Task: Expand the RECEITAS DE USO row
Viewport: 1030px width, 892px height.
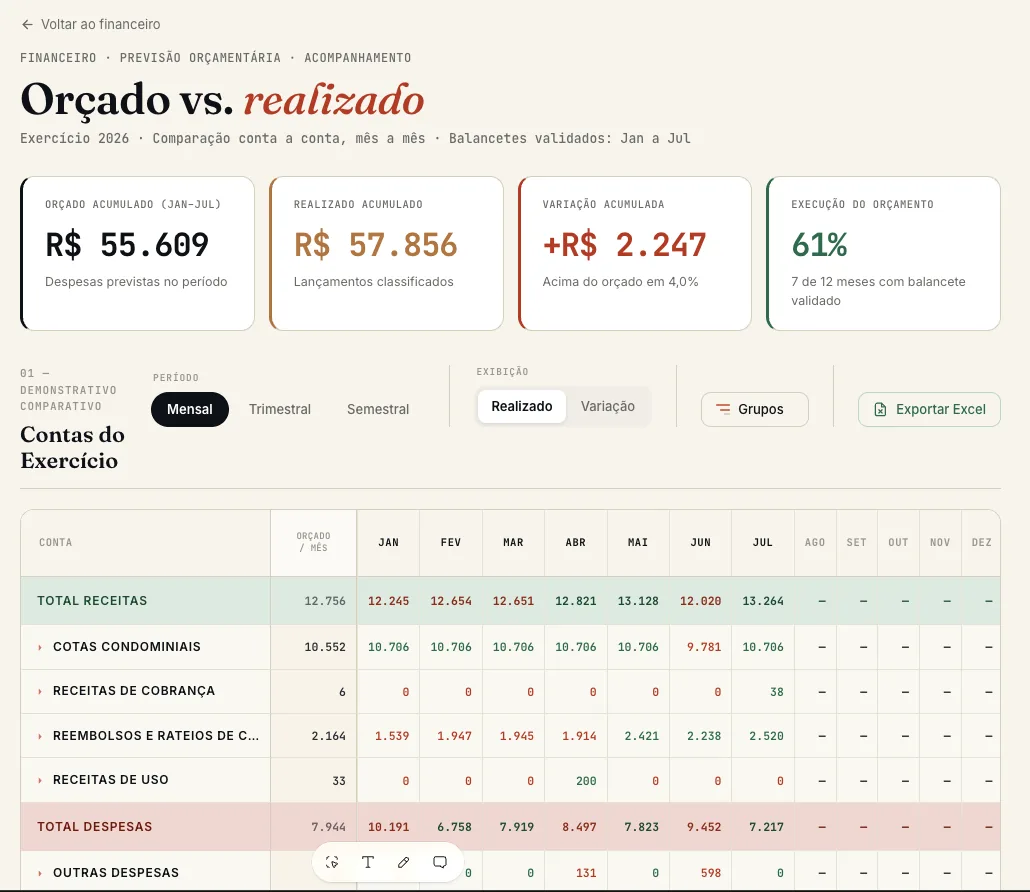Action: click(x=40, y=780)
